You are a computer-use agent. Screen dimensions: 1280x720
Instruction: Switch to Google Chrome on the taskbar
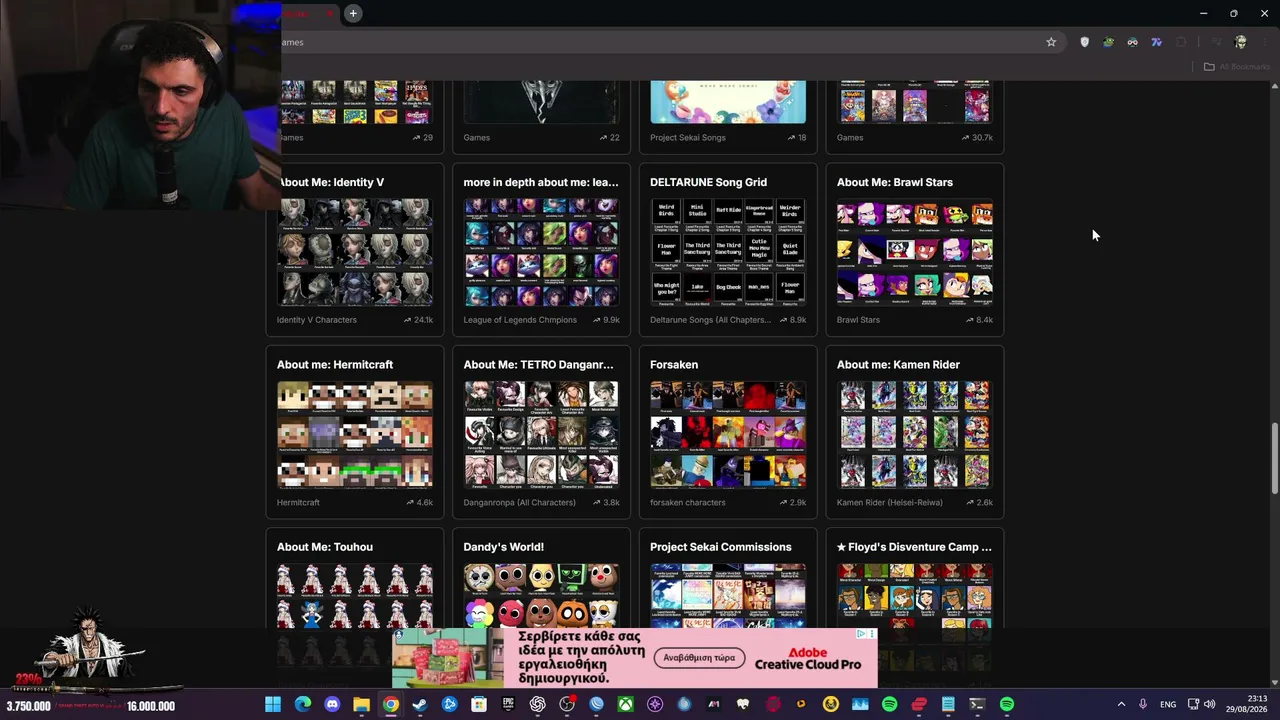[x=391, y=705]
